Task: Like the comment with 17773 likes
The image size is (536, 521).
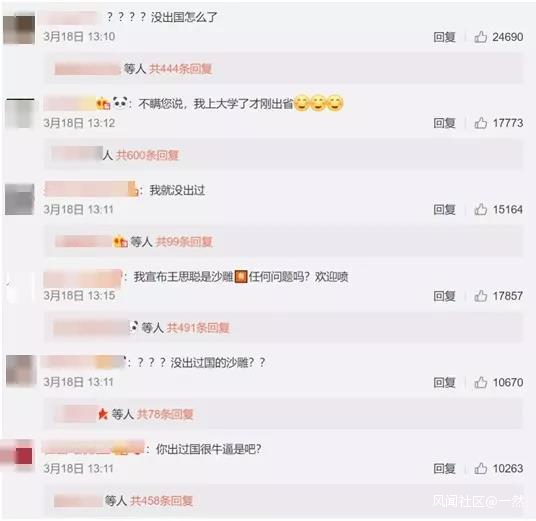Action: [480, 123]
